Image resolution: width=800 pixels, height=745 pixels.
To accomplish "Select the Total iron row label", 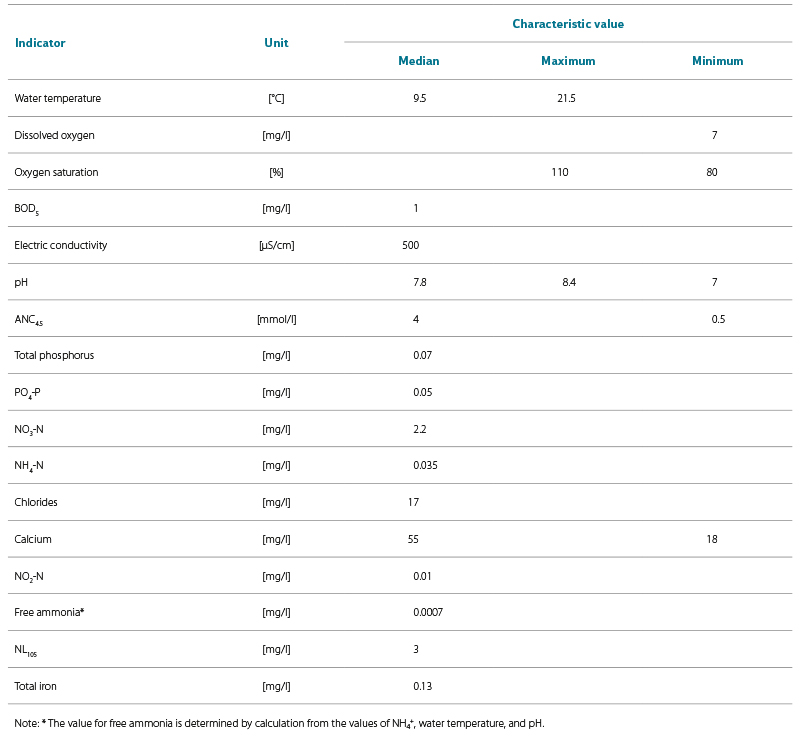I will pos(38,686).
